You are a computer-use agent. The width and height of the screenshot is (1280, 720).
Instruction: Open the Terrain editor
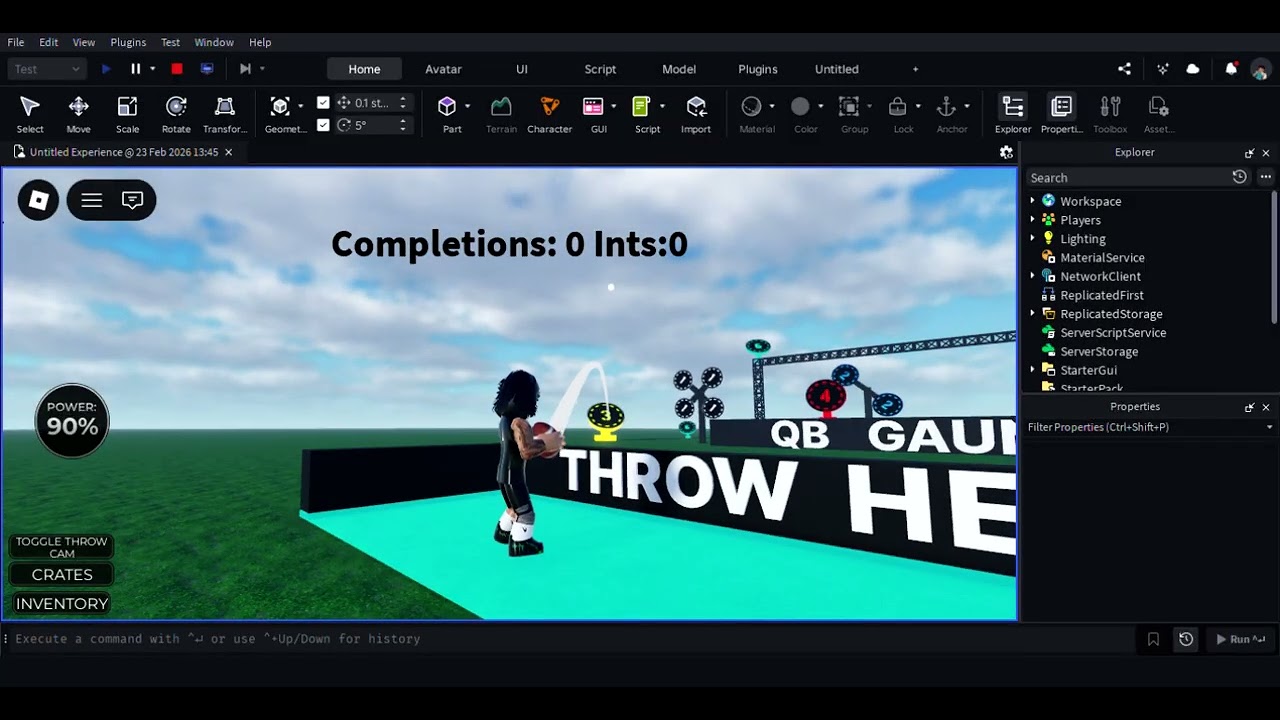point(501,114)
